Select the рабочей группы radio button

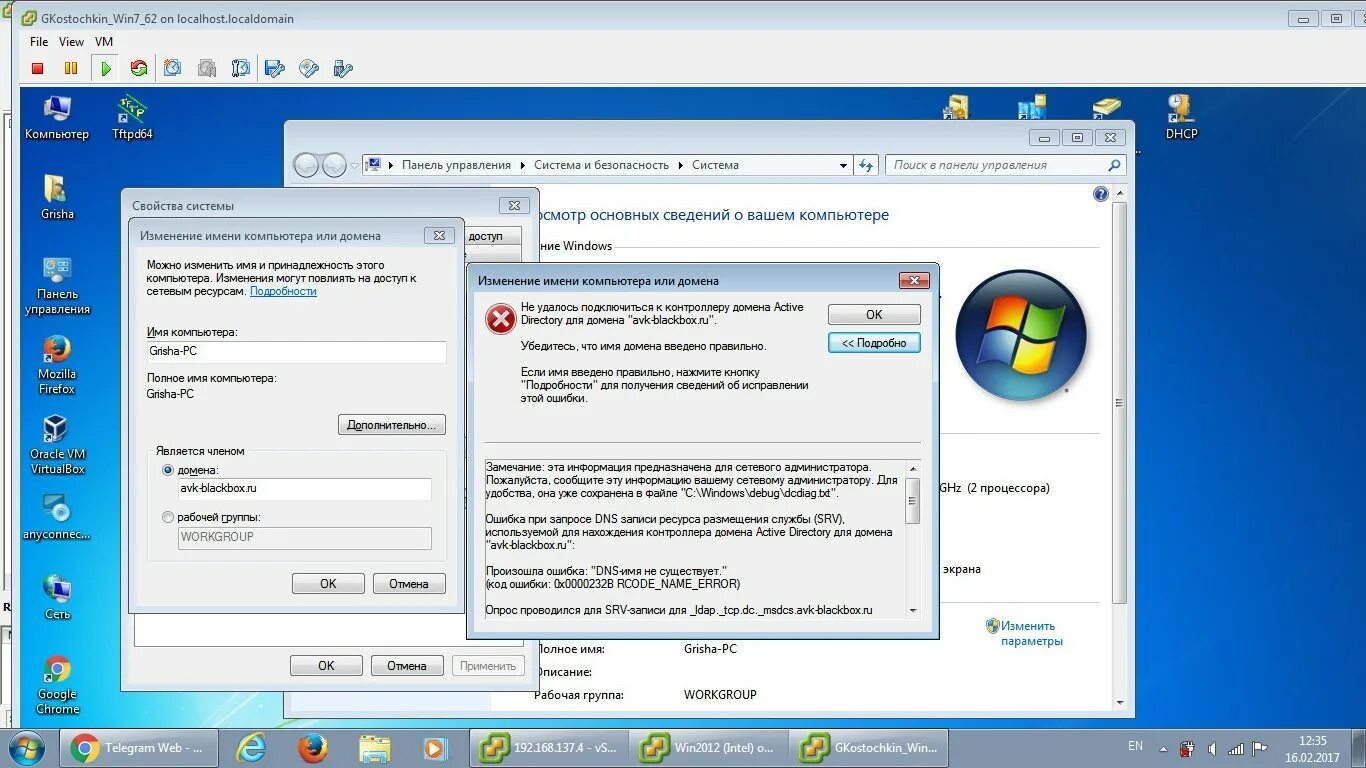click(168, 518)
